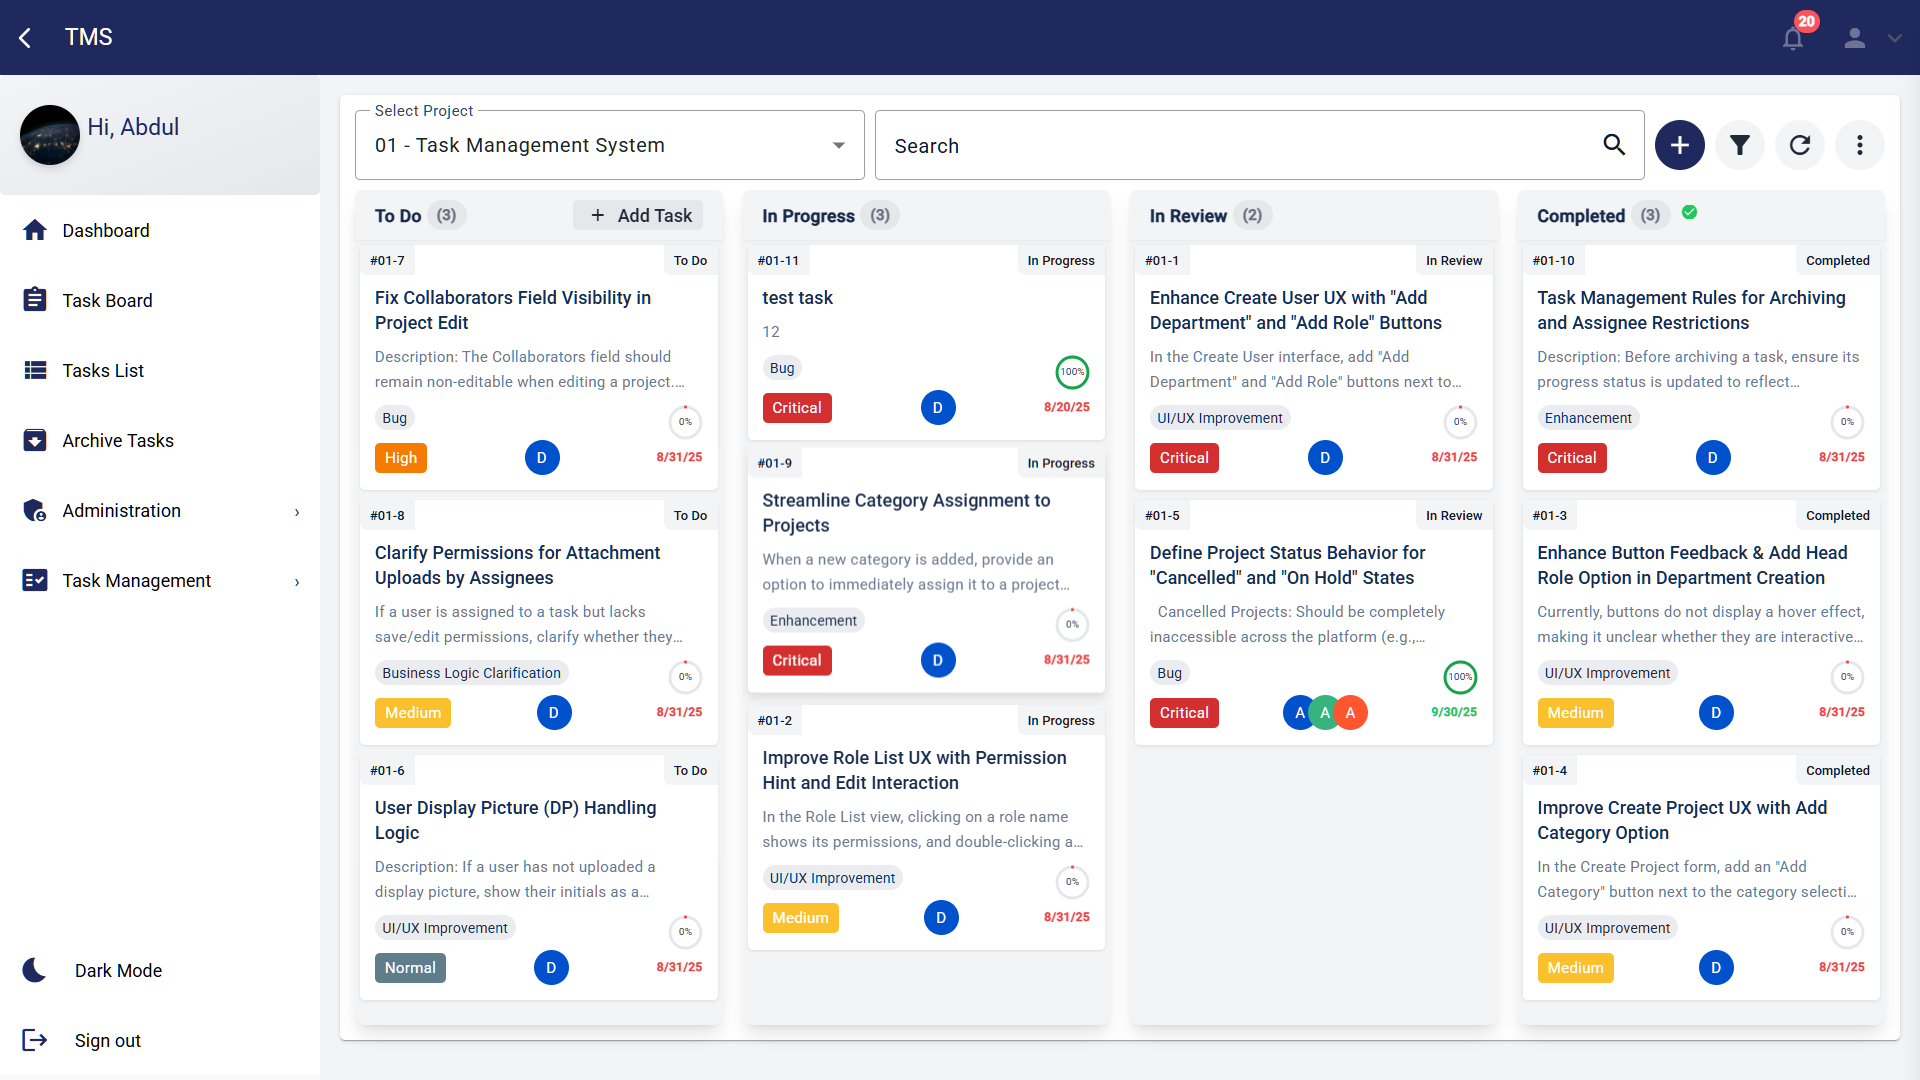This screenshot has width=1920, height=1080.
Task: Open user account dropdown arrow
Action: coord(1894,38)
